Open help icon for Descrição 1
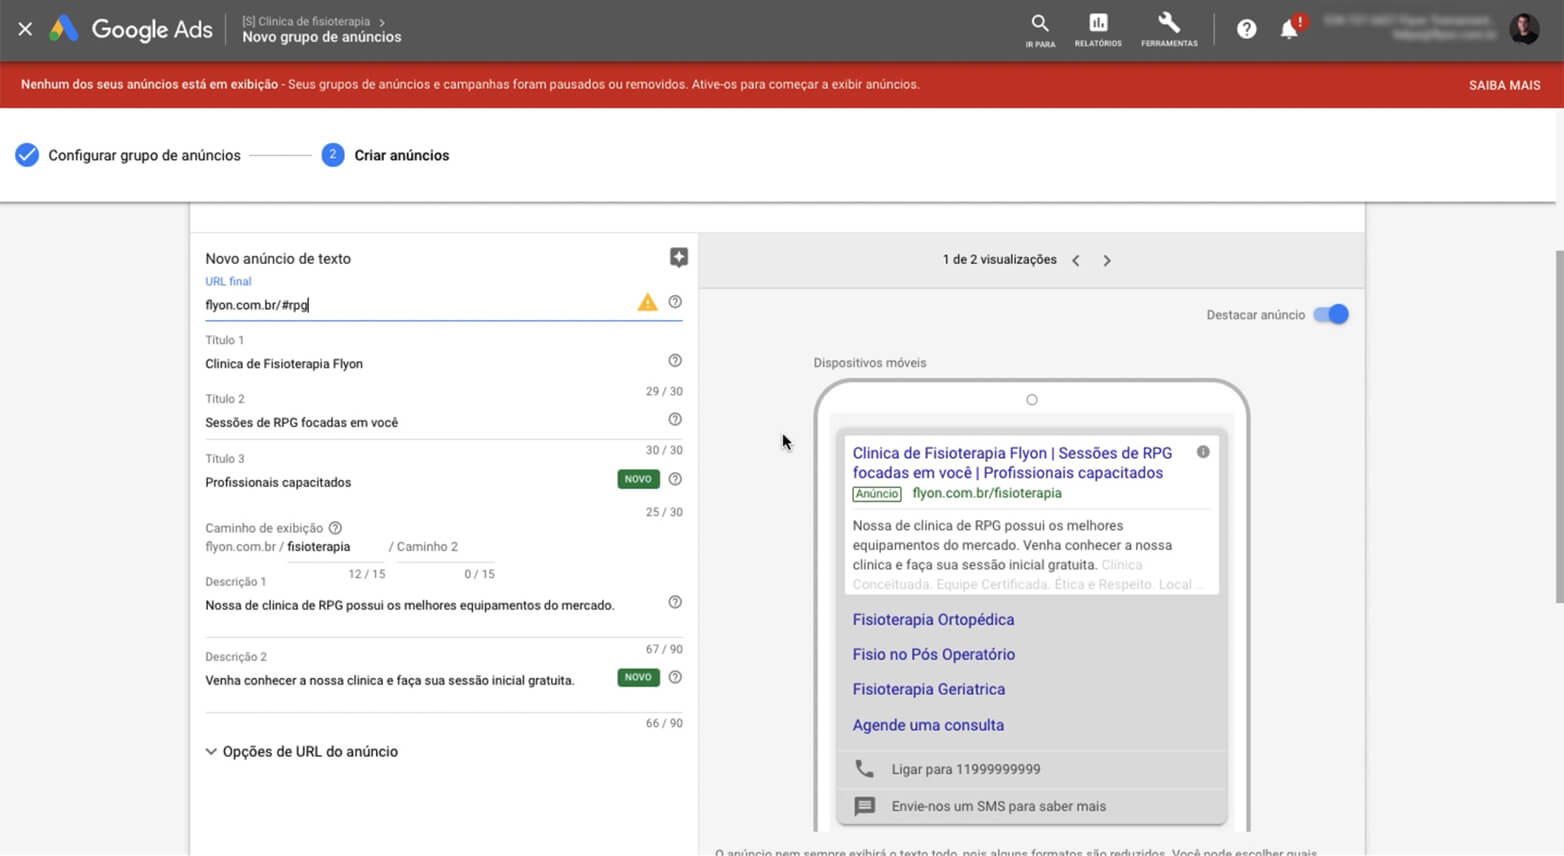 [675, 602]
